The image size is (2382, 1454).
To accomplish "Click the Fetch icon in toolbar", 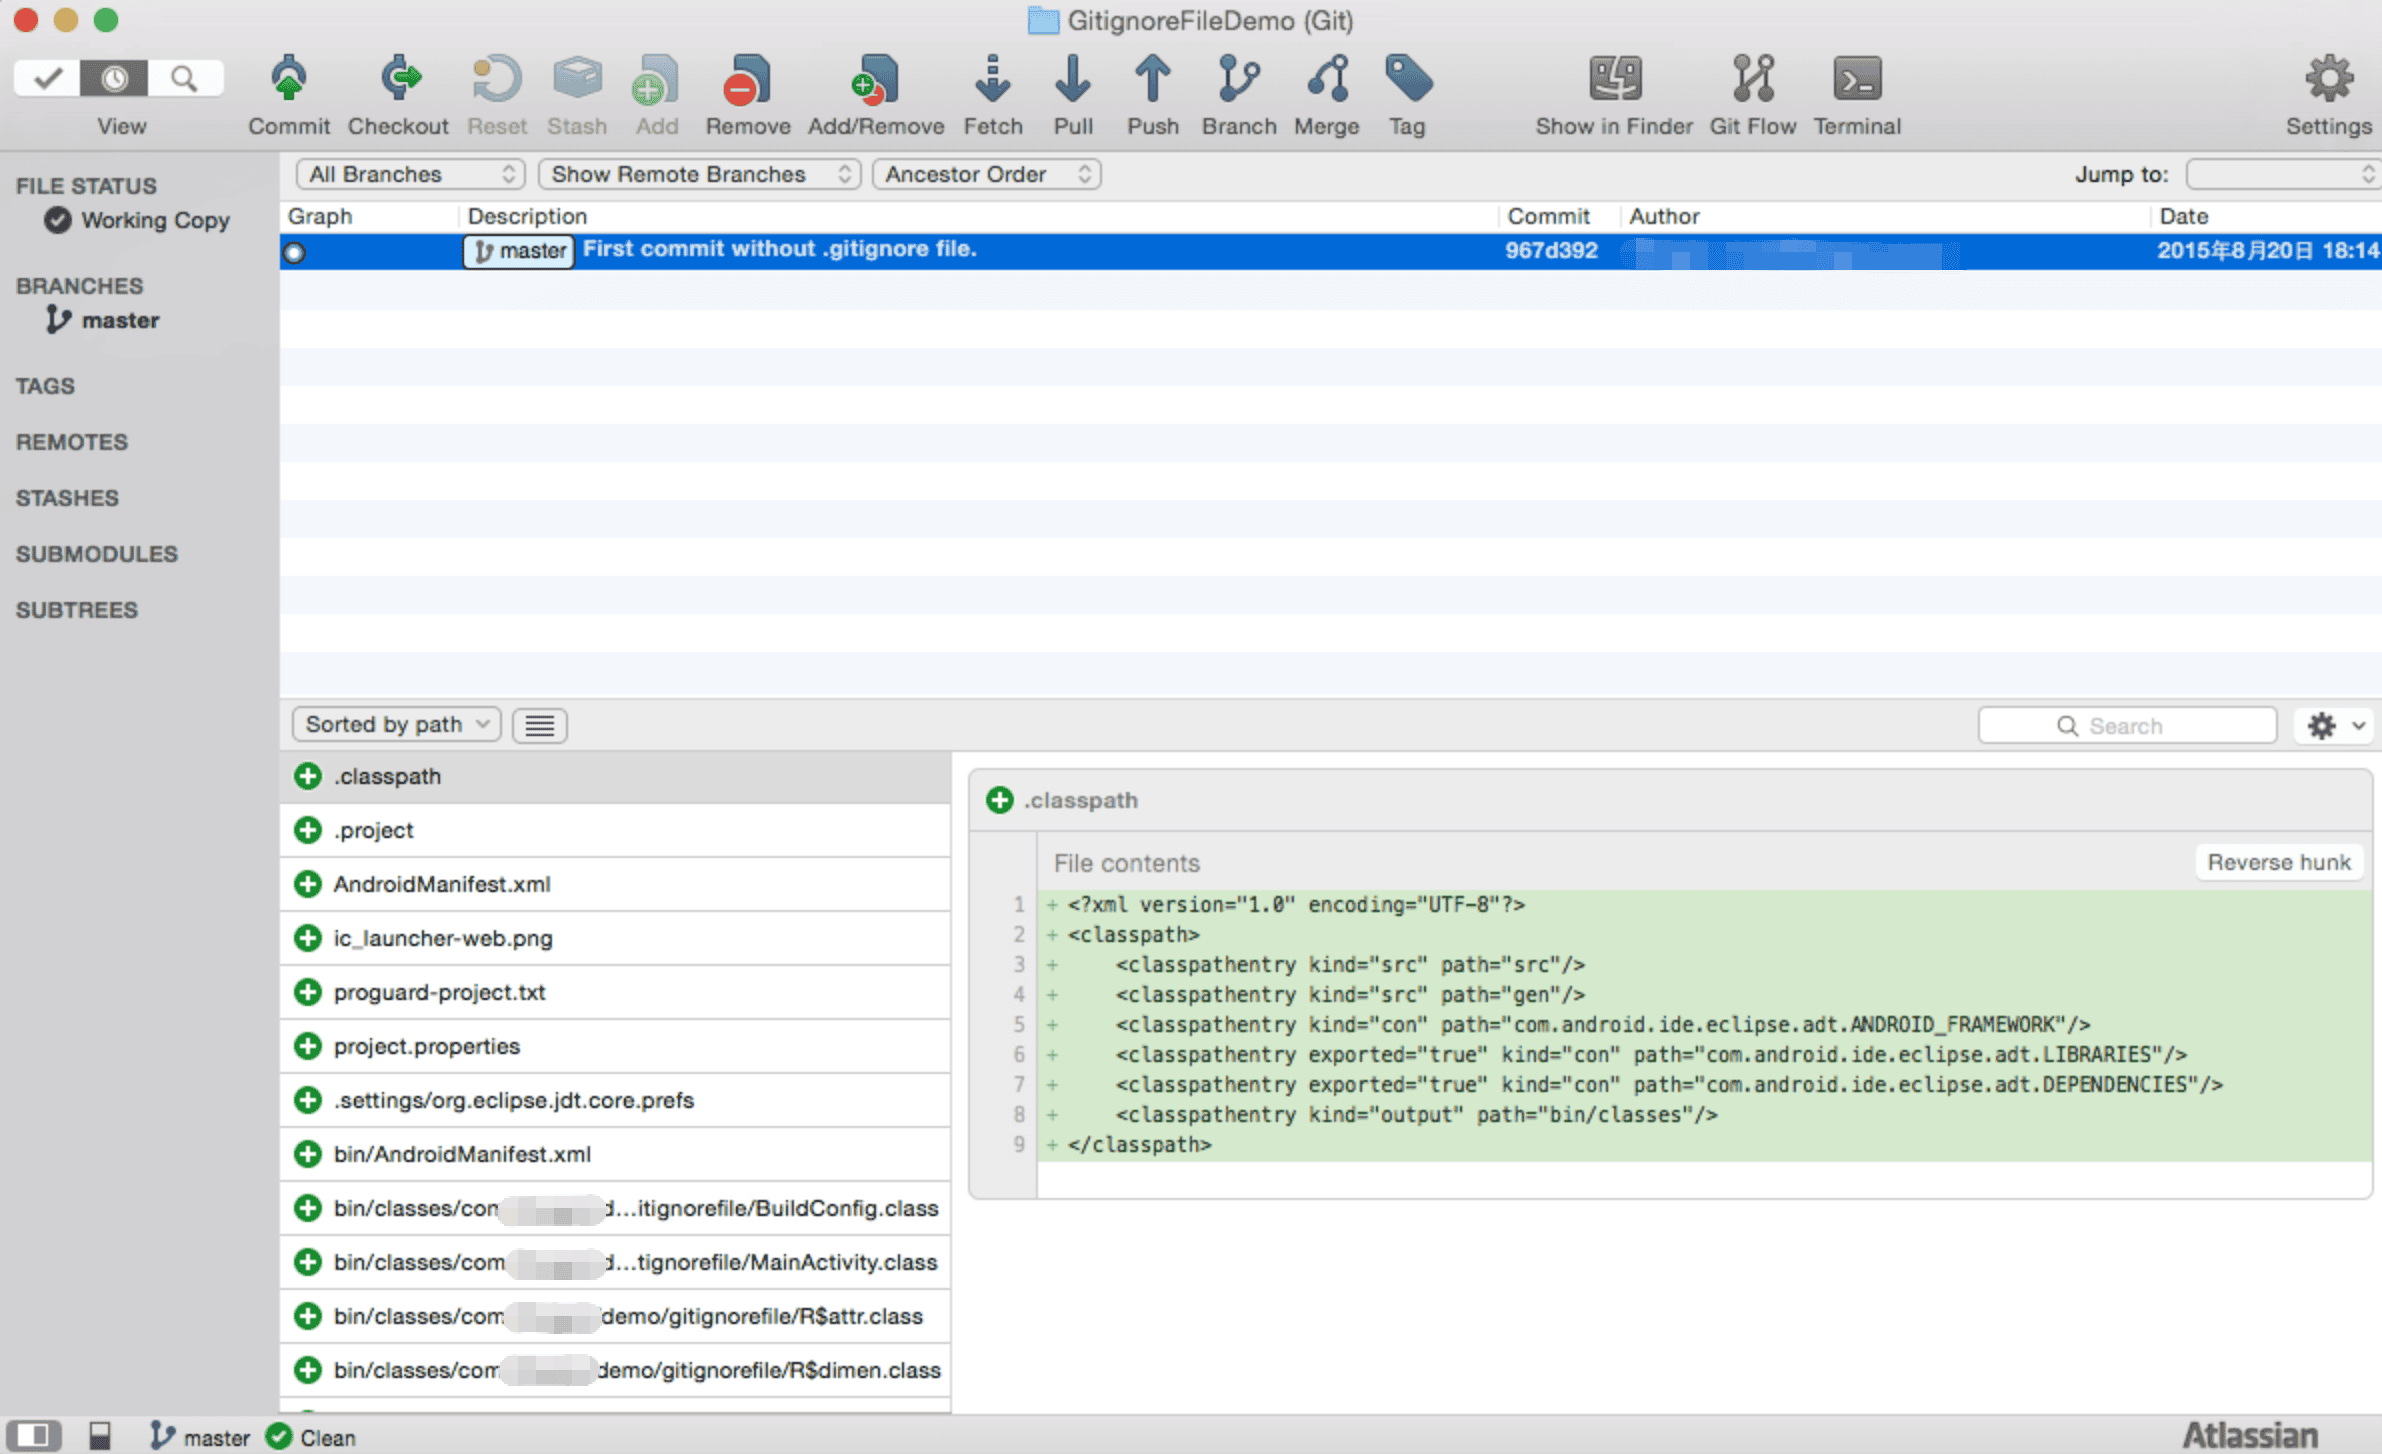I will 992,80.
